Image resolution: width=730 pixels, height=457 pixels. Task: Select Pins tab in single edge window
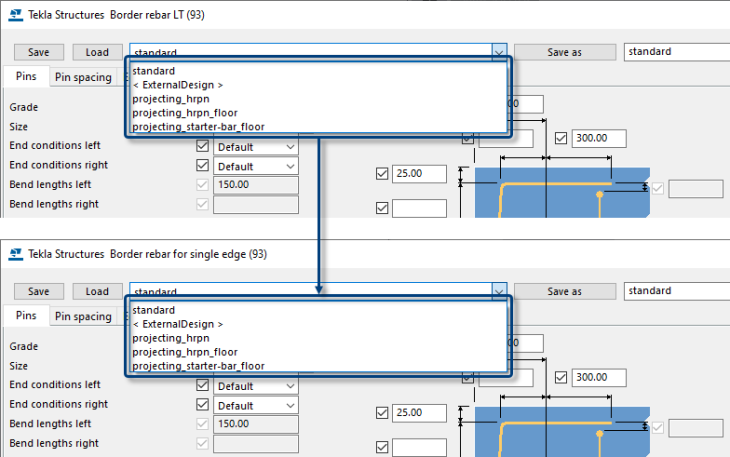click(26, 316)
